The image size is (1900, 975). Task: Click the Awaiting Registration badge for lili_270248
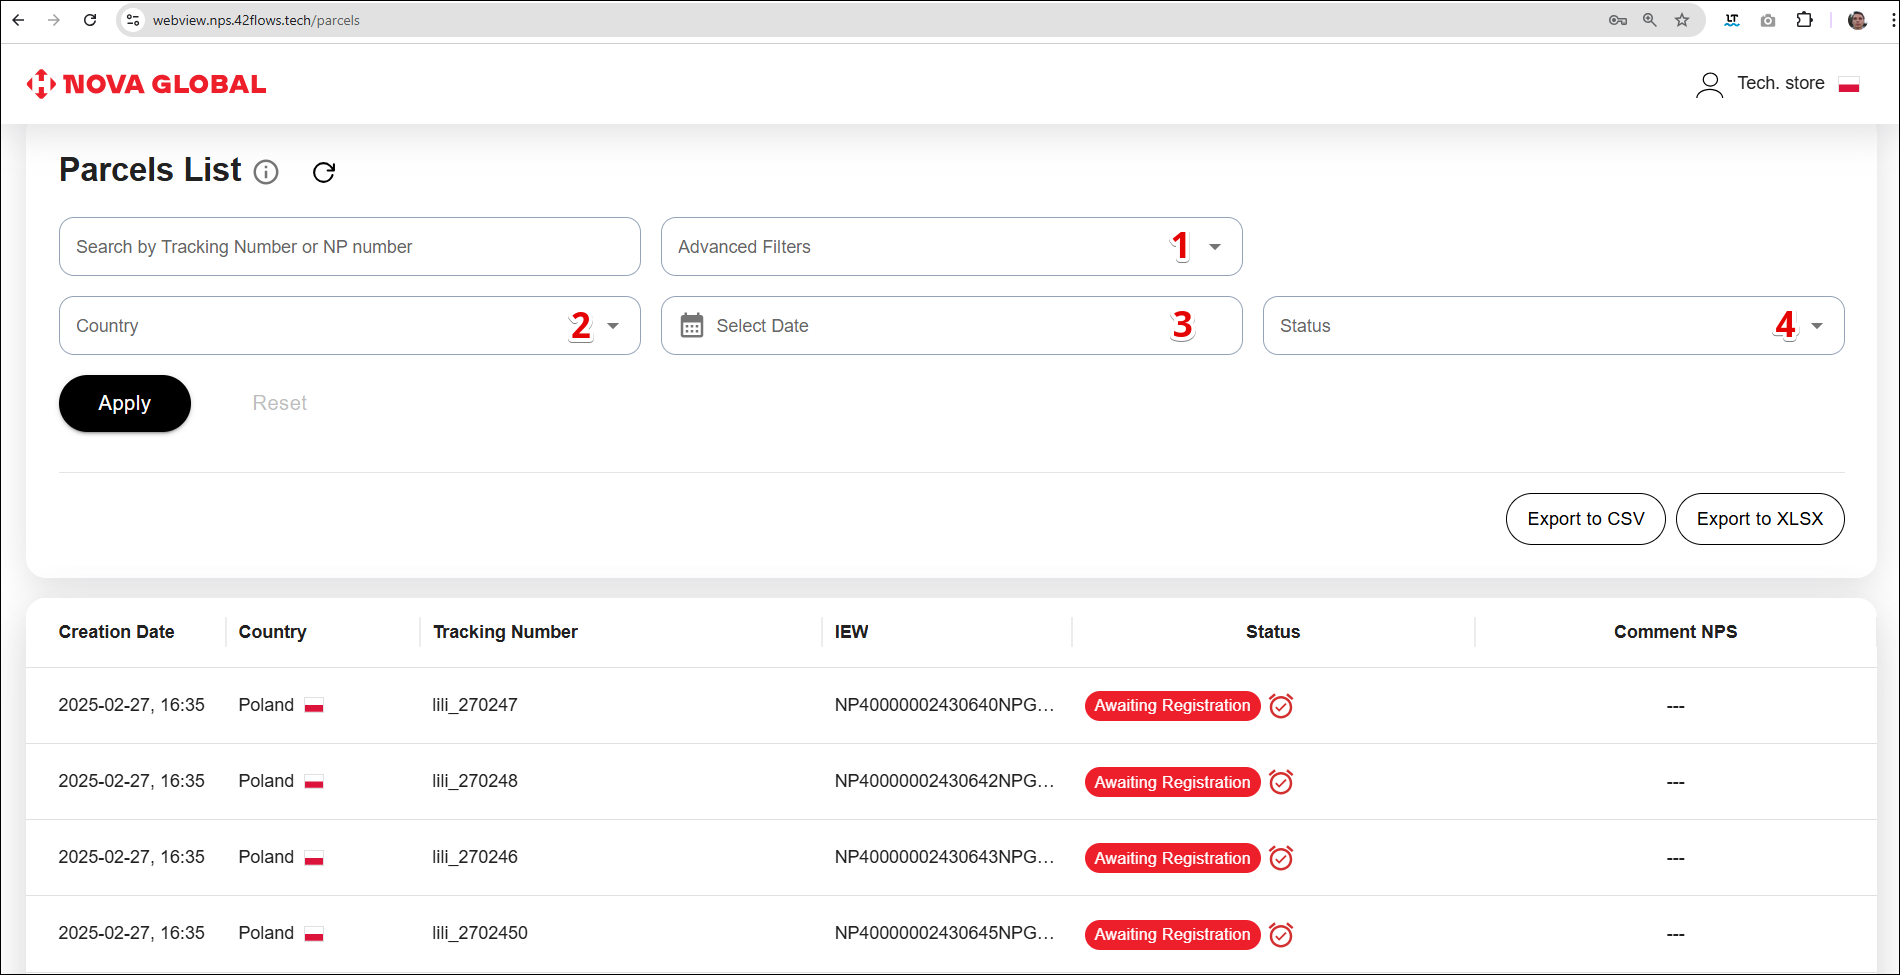(1172, 782)
